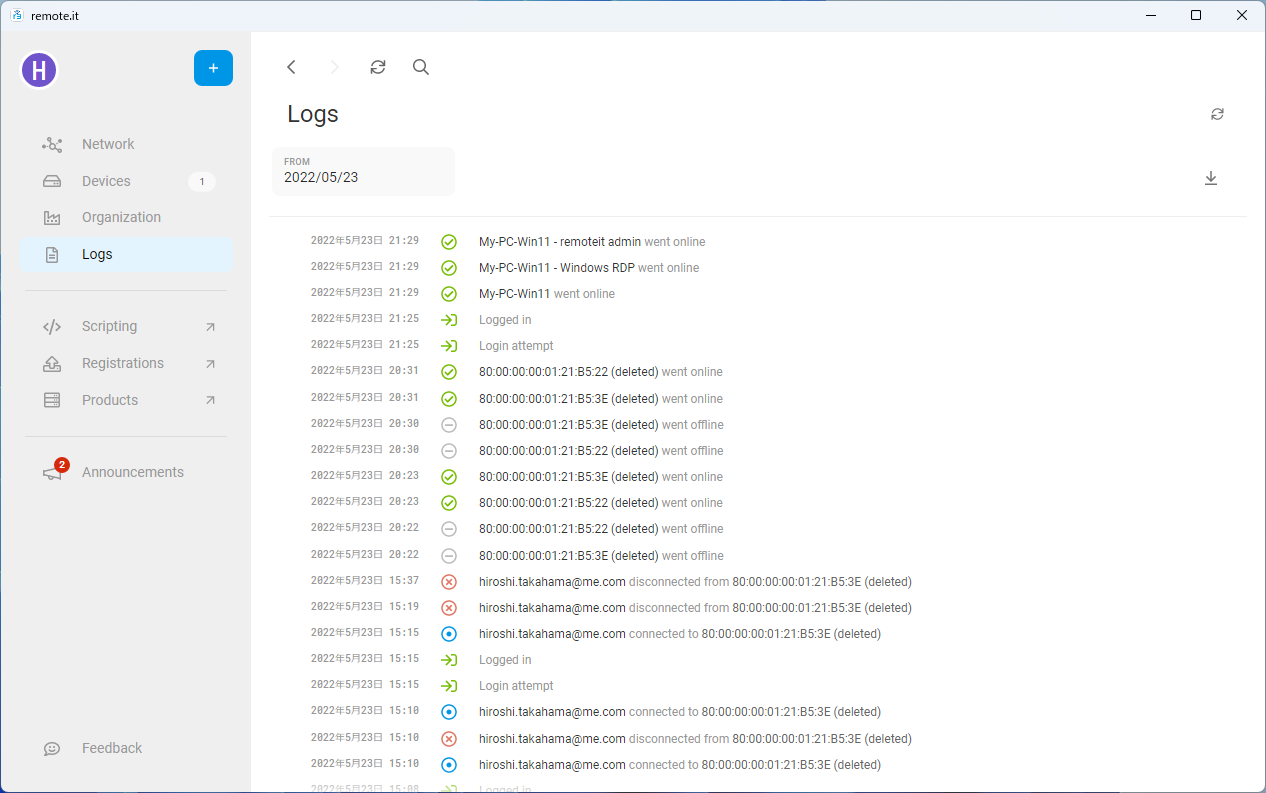Click the Organization chart icon
1266x793 pixels.
pos(52,218)
